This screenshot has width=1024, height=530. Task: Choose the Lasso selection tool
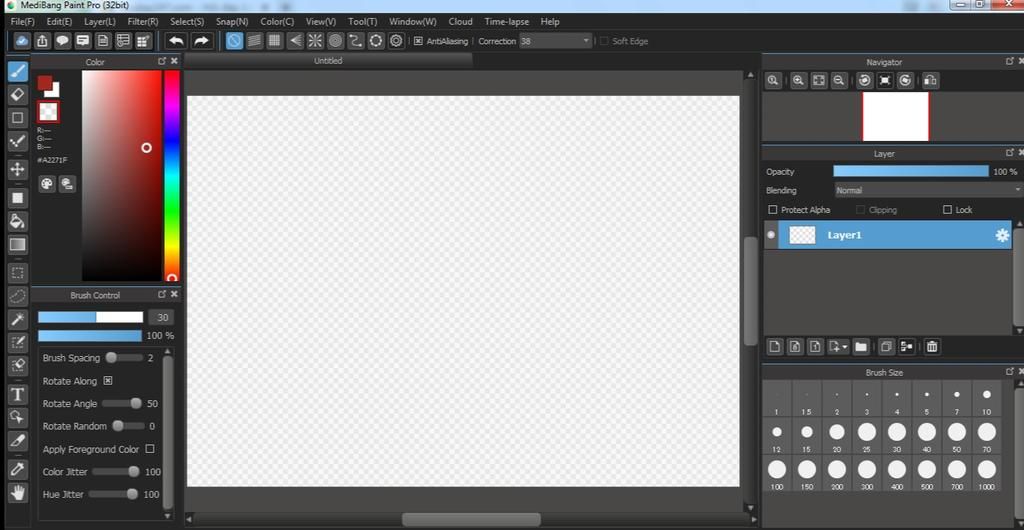click(x=18, y=296)
